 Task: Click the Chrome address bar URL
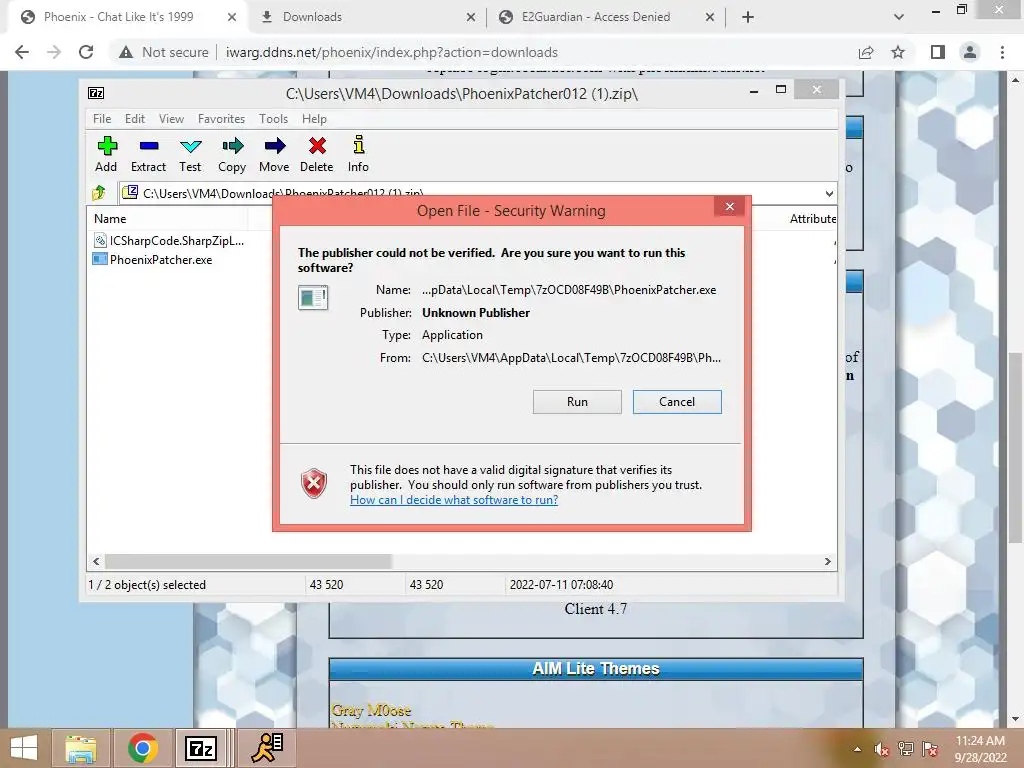[x=392, y=52]
